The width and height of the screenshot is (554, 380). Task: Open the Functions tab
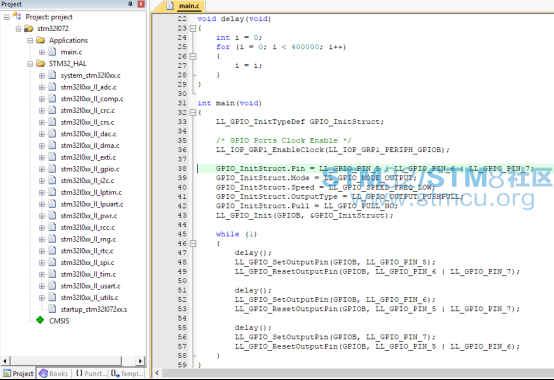[91, 373]
